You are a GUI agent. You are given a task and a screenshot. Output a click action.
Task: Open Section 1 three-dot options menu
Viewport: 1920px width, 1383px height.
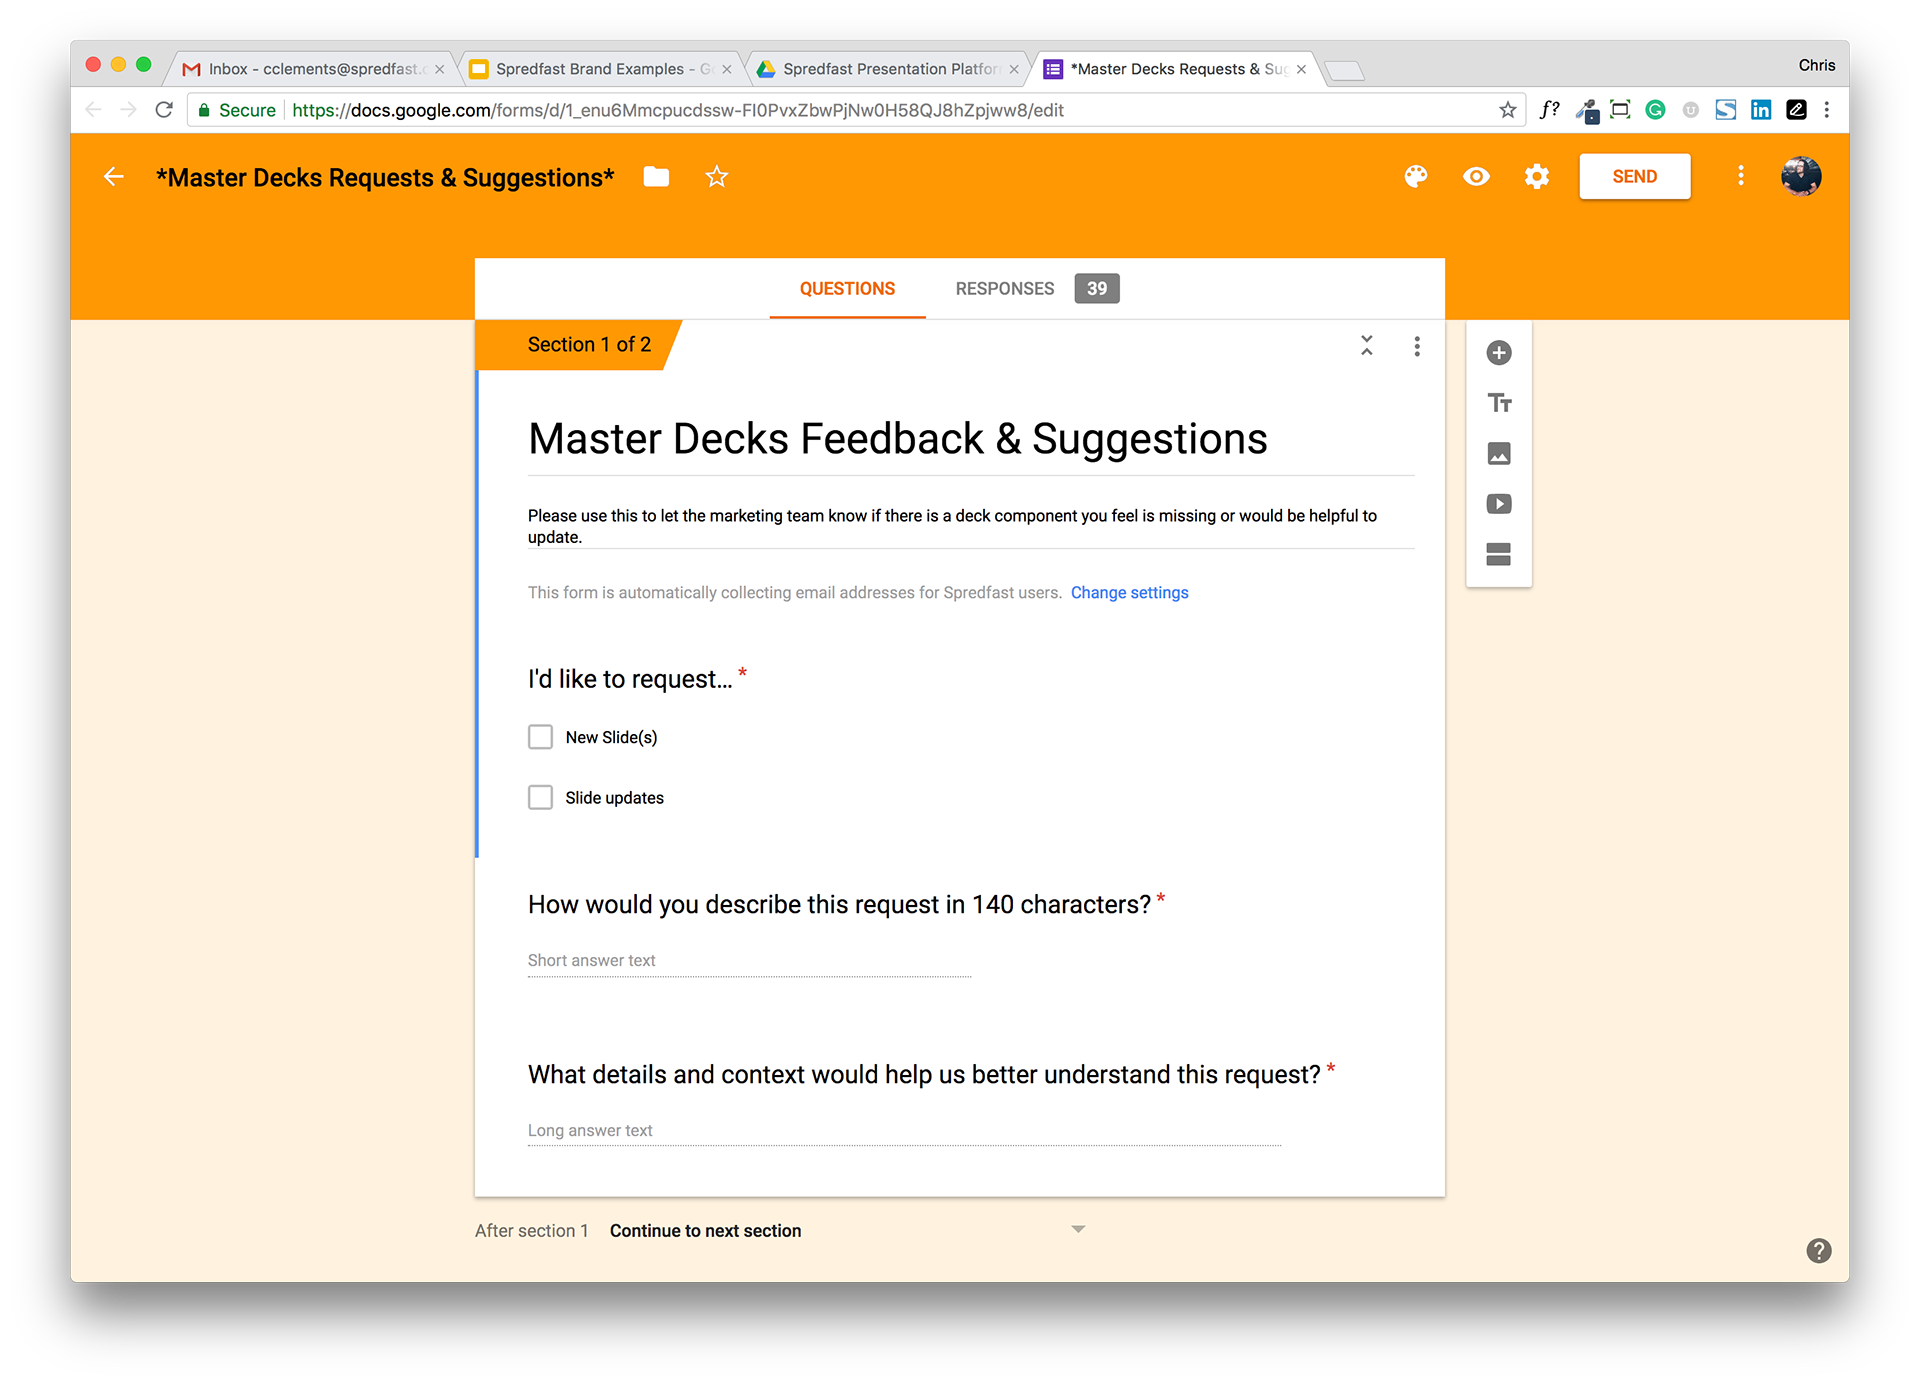click(x=1416, y=346)
